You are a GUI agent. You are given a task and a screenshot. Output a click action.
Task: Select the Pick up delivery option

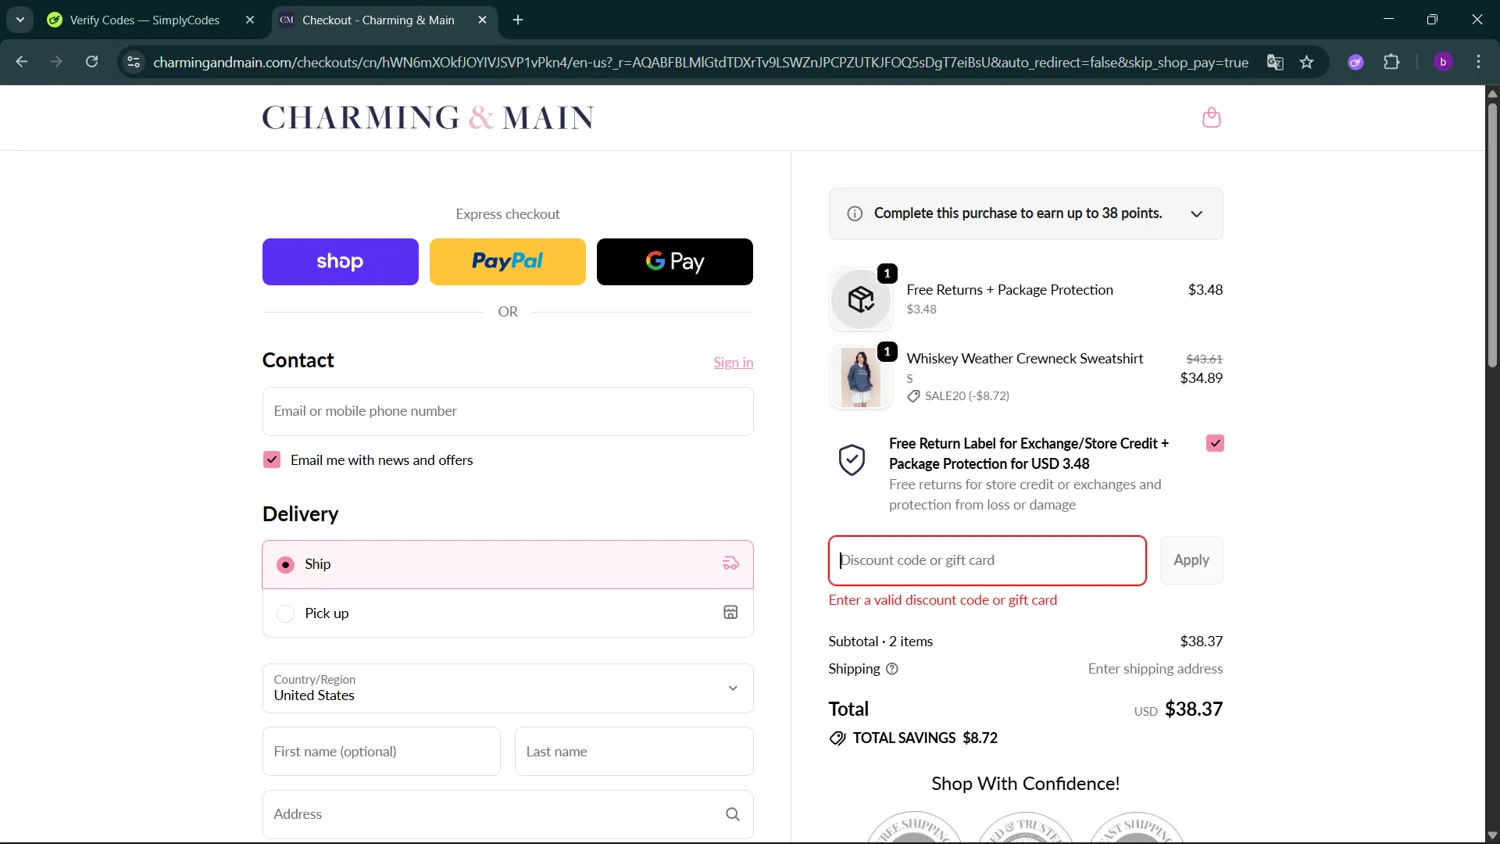coord(507,613)
